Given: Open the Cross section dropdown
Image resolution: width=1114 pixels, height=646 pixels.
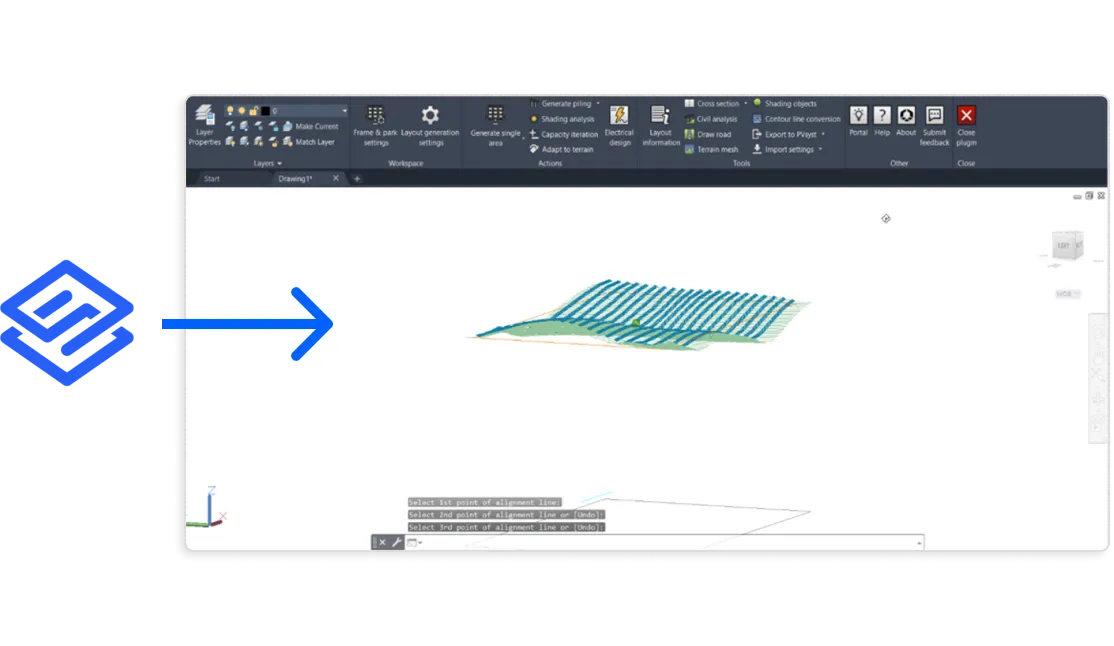Looking at the screenshot, I should (745, 104).
